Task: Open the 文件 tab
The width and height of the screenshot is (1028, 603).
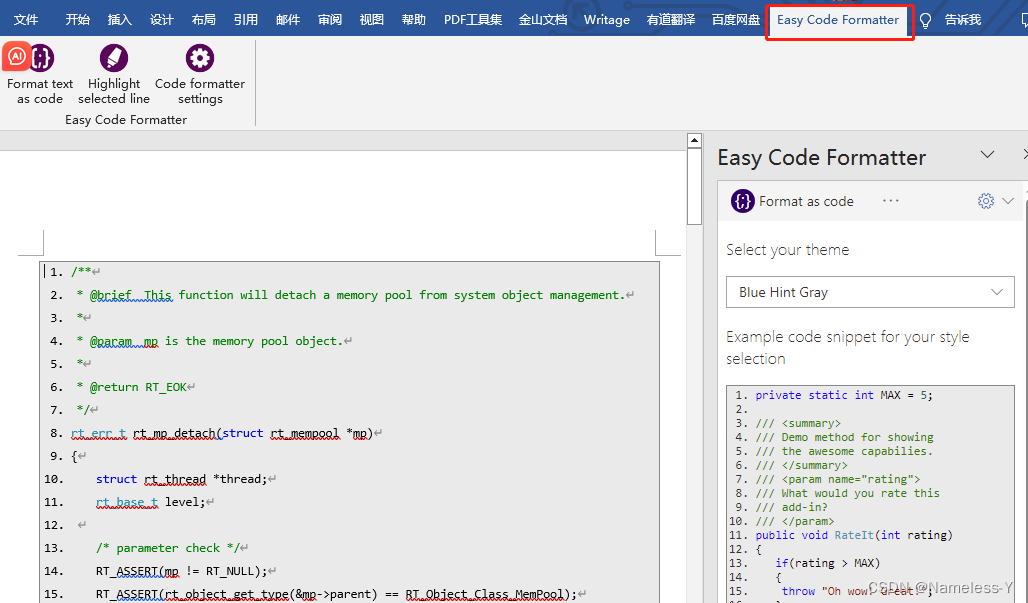Action: 26,20
